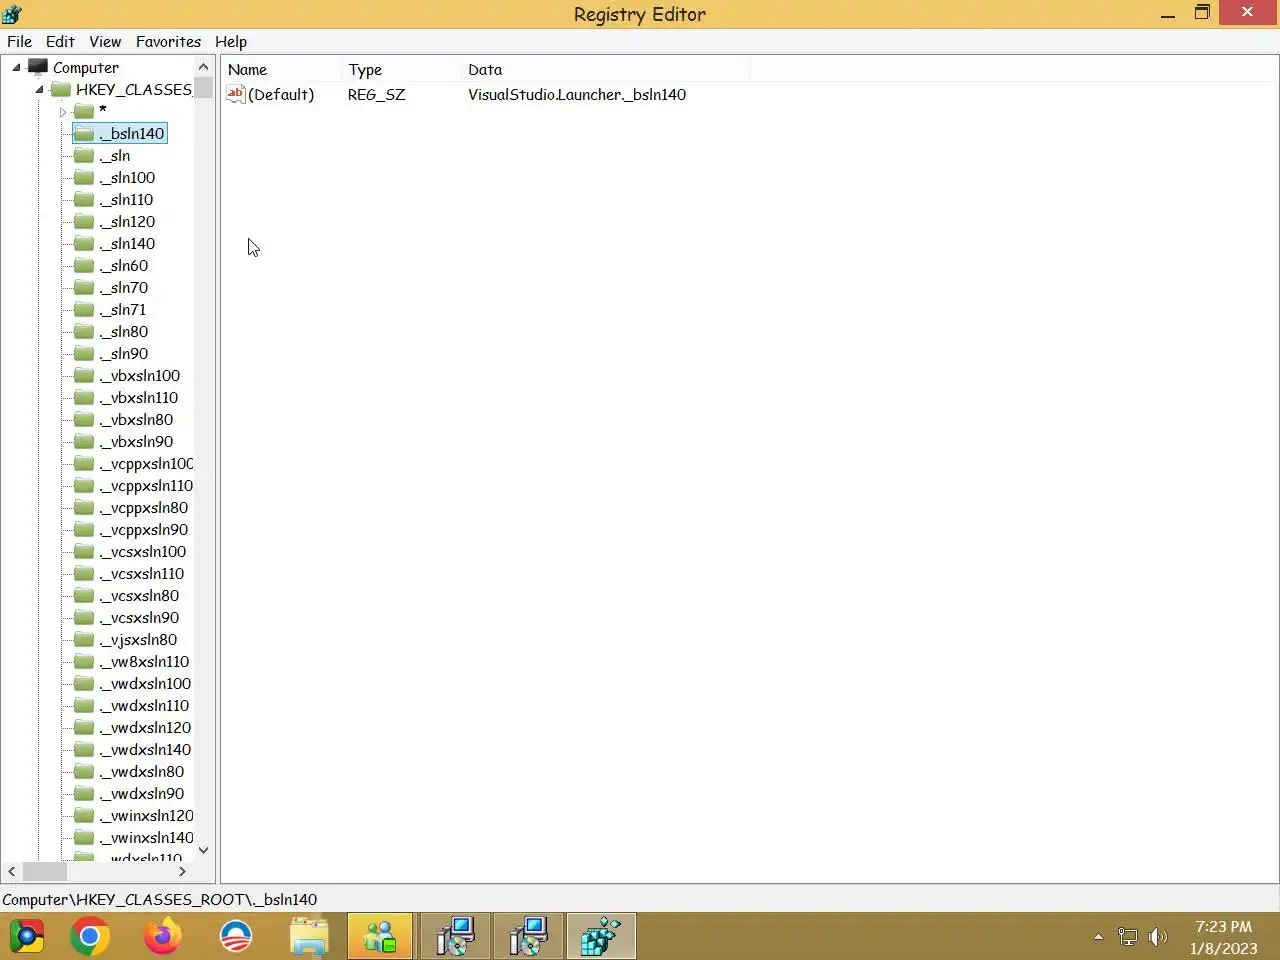Select the ._sln110 key
Viewport: 1280px width, 960px height.
pyautogui.click(x=126, y=199)
